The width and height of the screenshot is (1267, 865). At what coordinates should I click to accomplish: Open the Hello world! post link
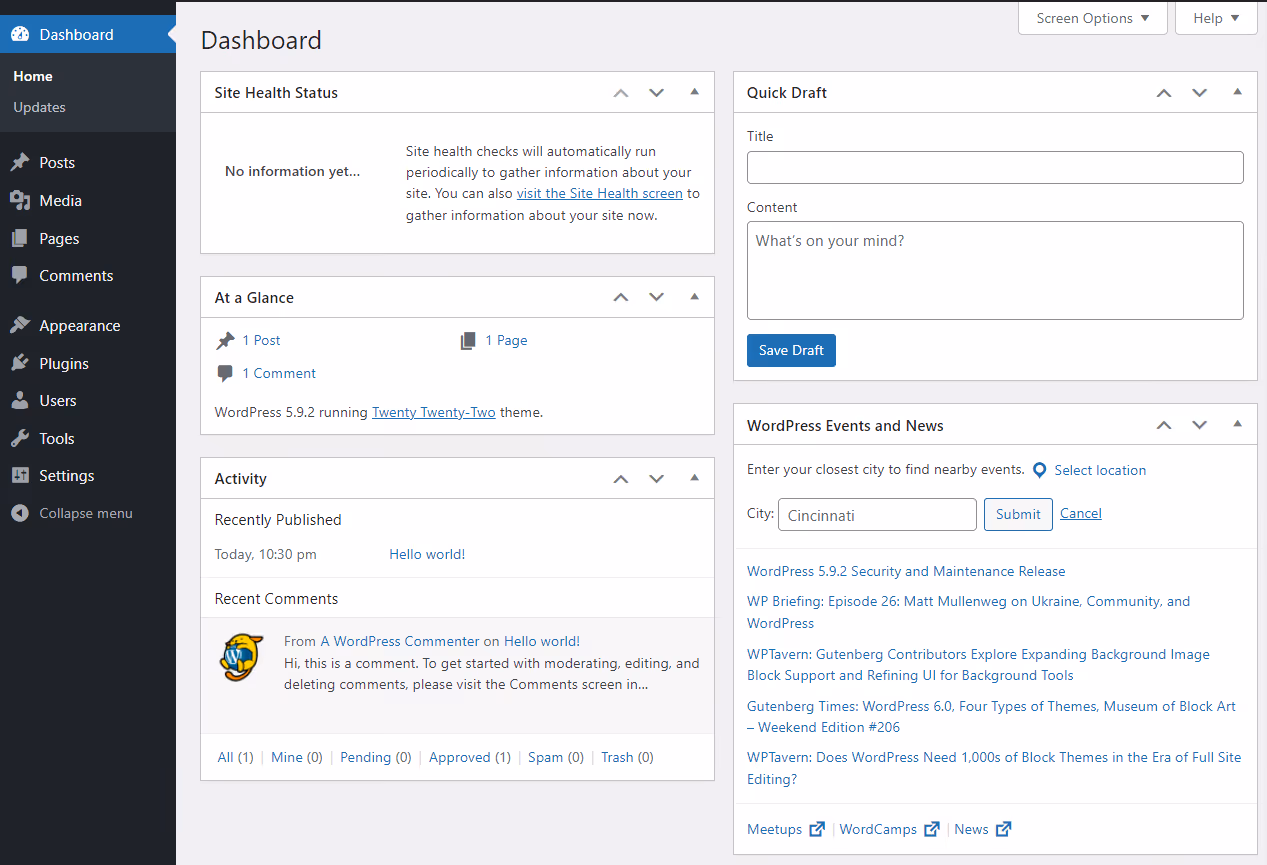pos(427,553)
